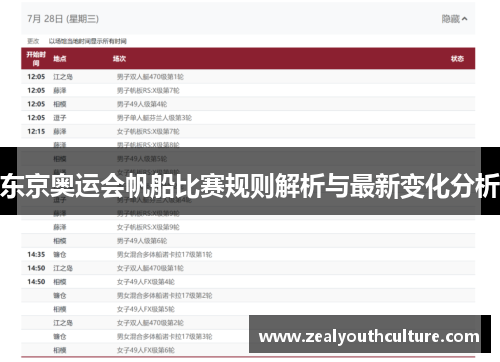Click the 更改 time zone link
Screen dimensions: 500x362
33,41
